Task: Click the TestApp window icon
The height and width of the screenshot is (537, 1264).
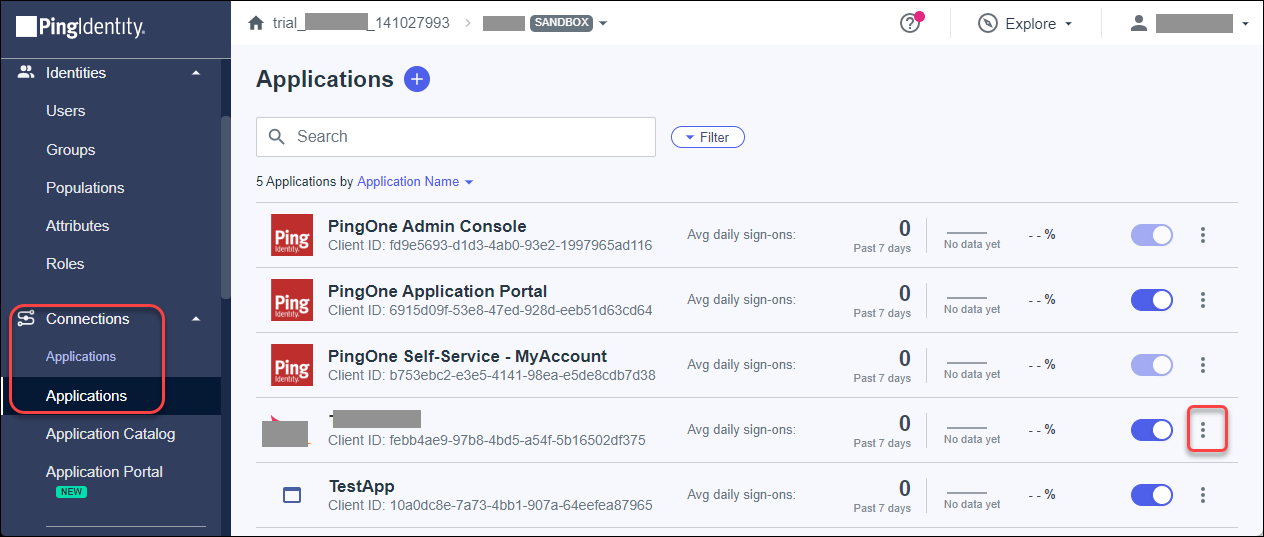Action: [292, 495]
